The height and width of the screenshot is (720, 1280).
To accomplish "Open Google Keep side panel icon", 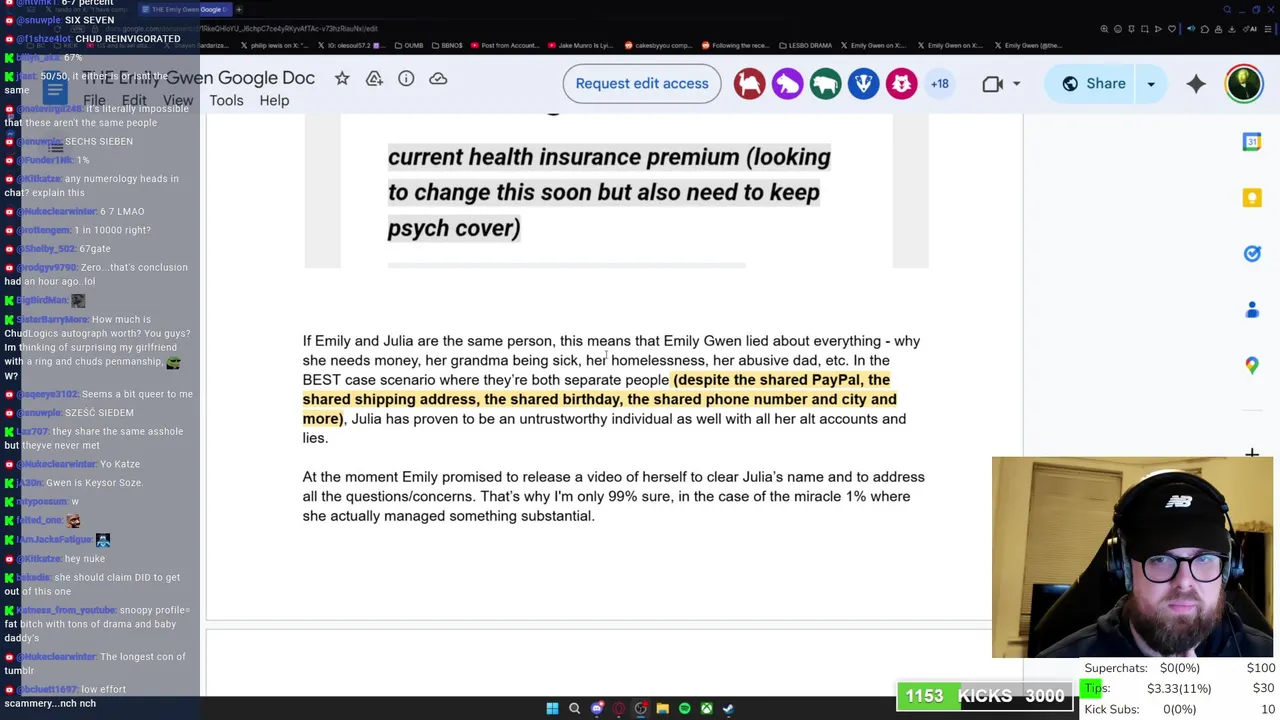I will tap(1252, 198).
